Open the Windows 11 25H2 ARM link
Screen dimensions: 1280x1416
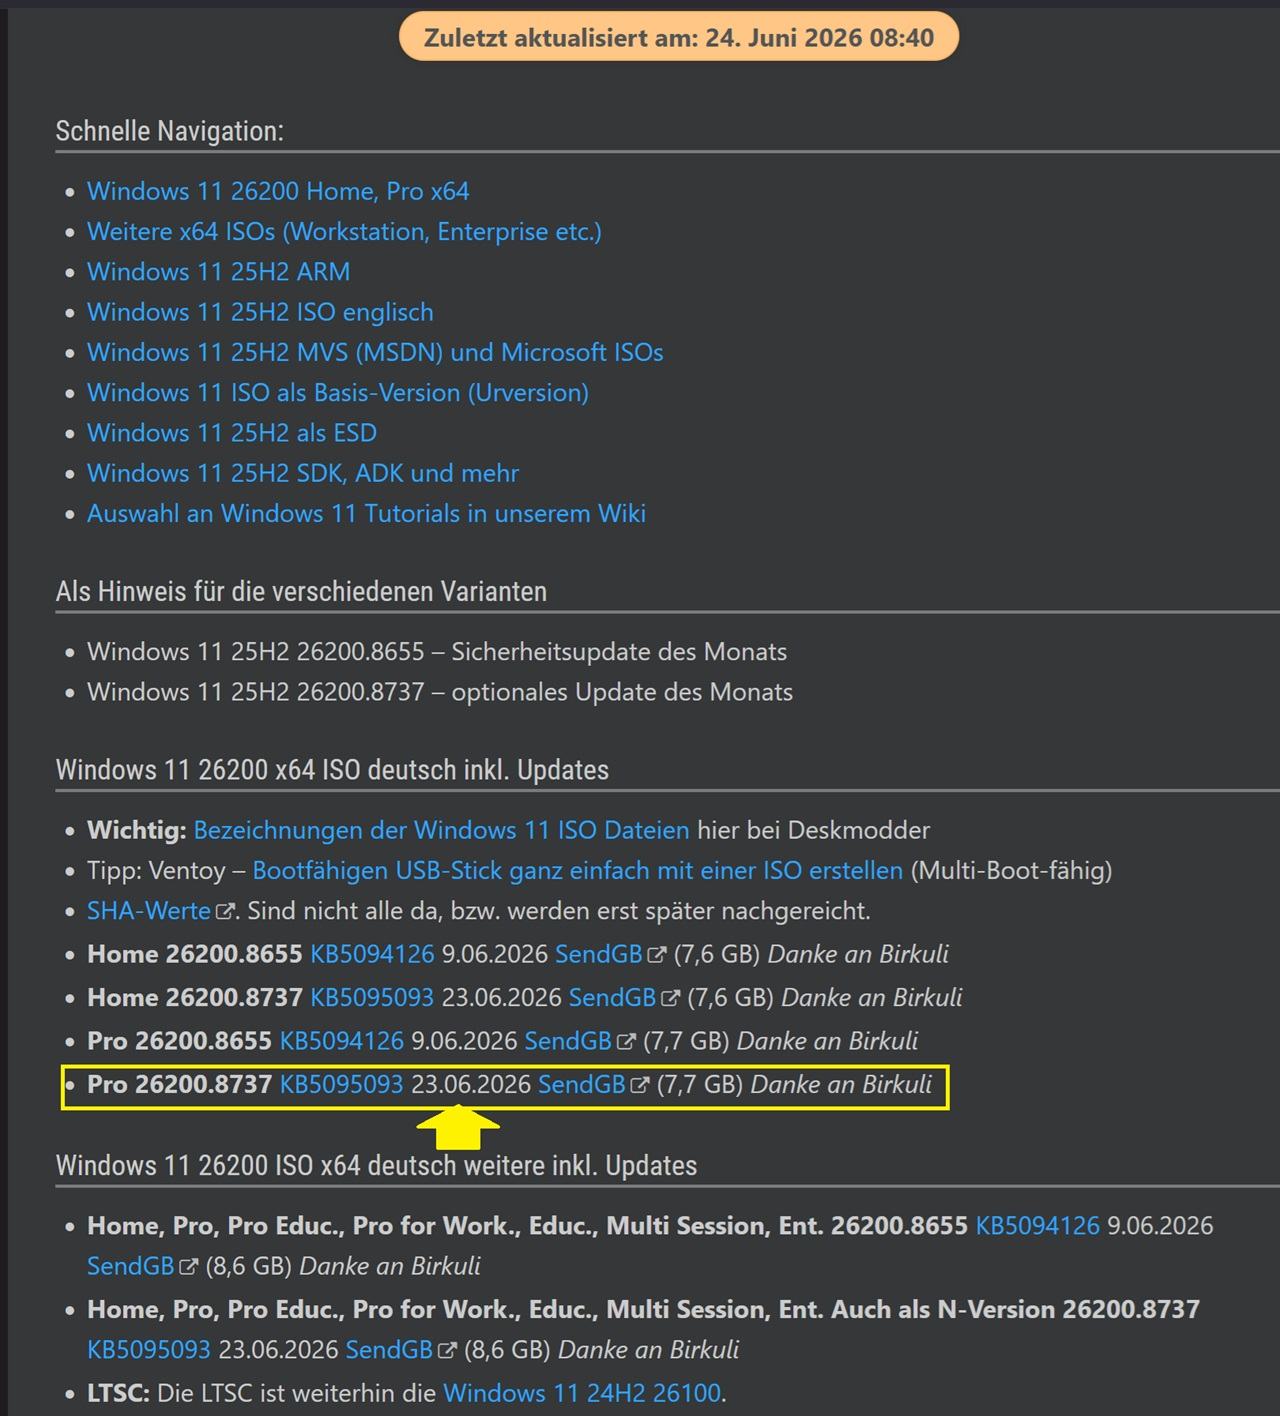(x=218, y=271)
